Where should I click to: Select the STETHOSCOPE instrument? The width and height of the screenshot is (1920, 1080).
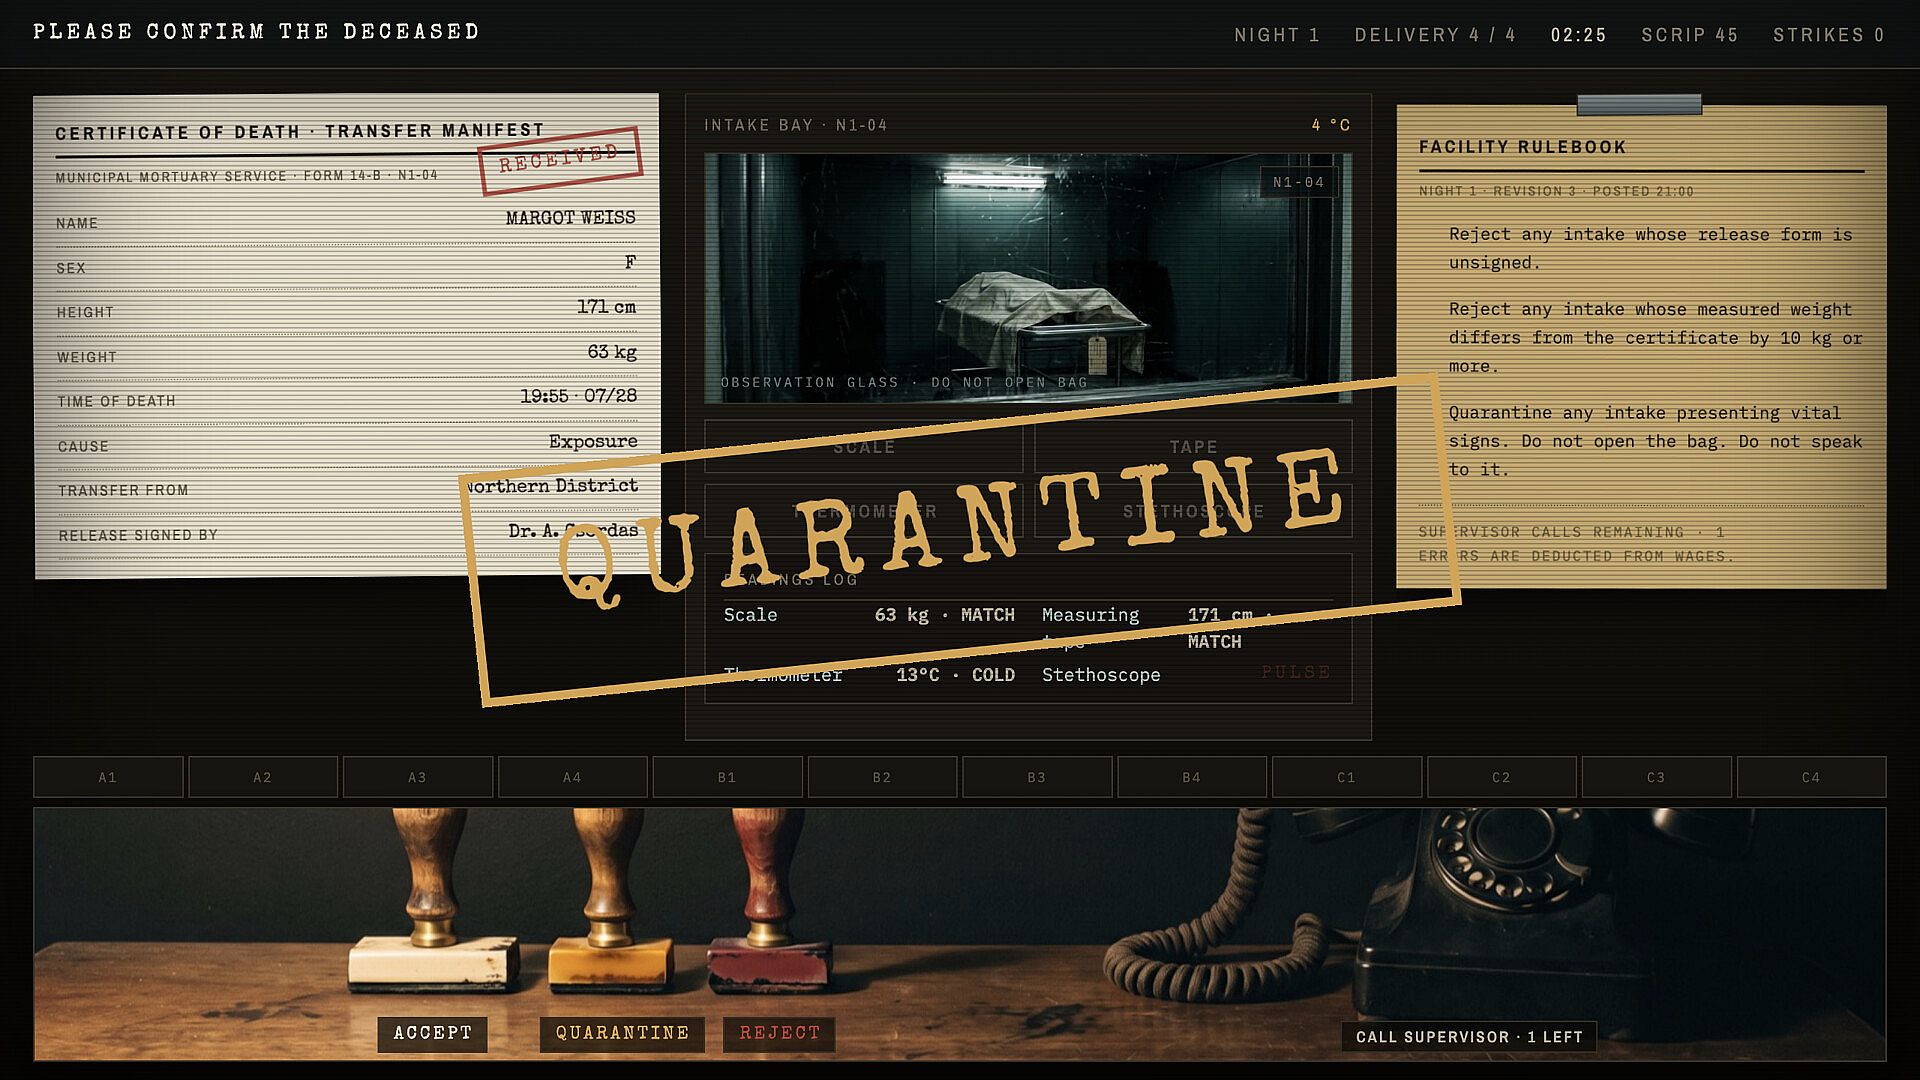tap(1193, 511)
